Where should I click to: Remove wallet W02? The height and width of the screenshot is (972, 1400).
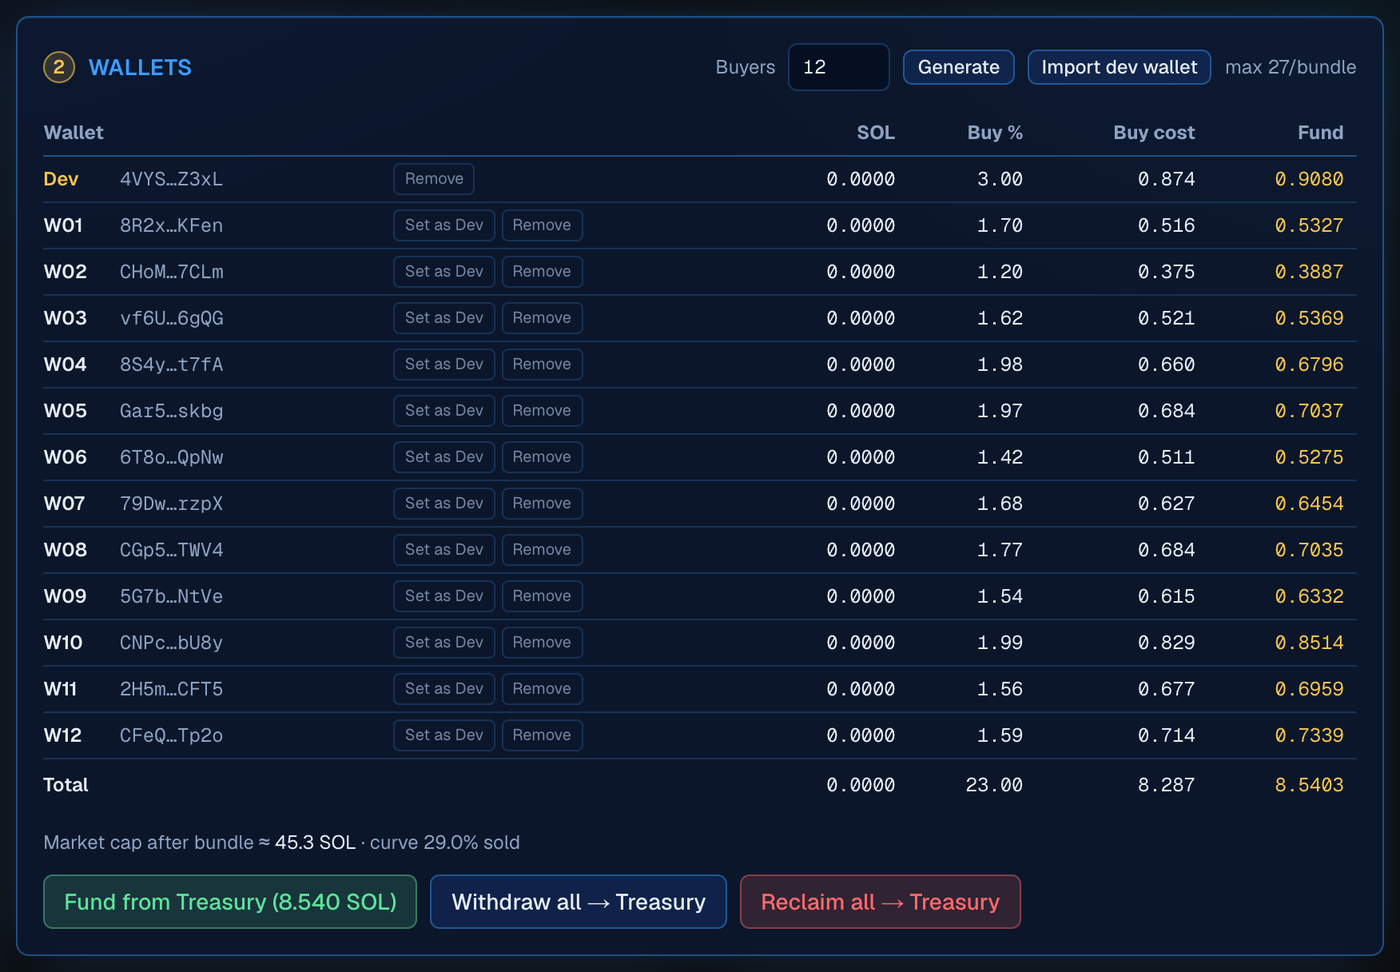tap(542, 272)
